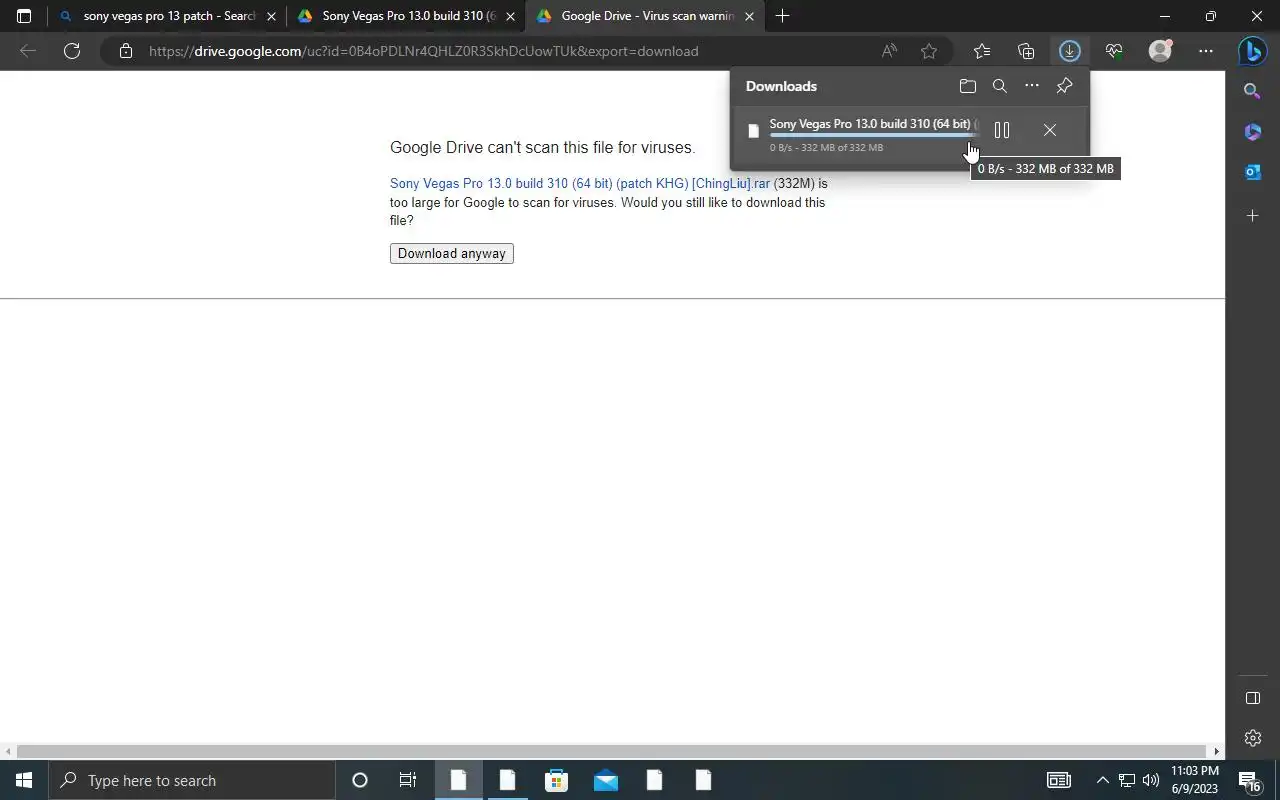Close the Google Drive Virus scan tab

[749, 16]
